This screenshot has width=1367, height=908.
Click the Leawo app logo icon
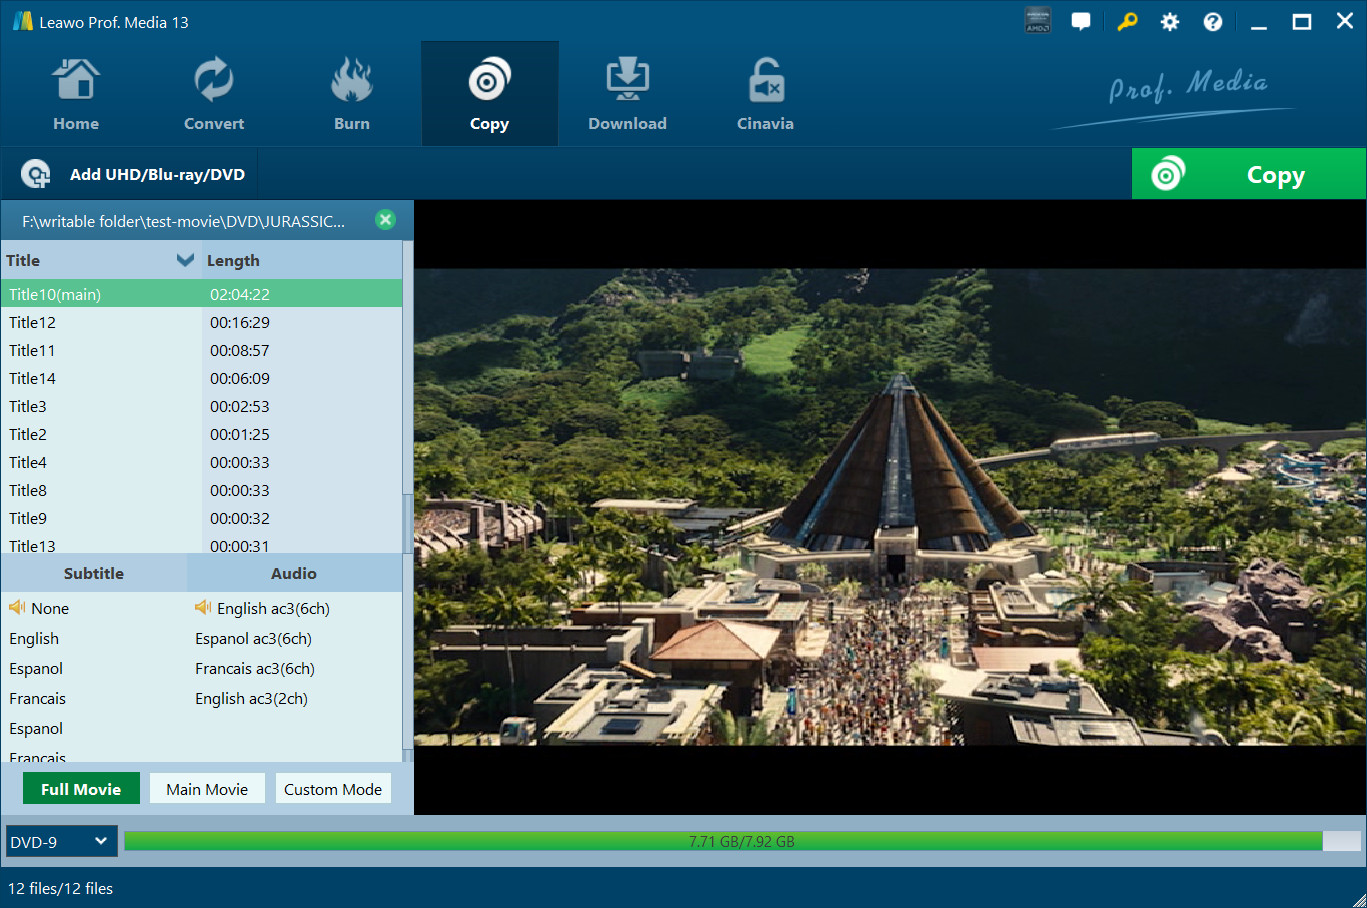22,21
